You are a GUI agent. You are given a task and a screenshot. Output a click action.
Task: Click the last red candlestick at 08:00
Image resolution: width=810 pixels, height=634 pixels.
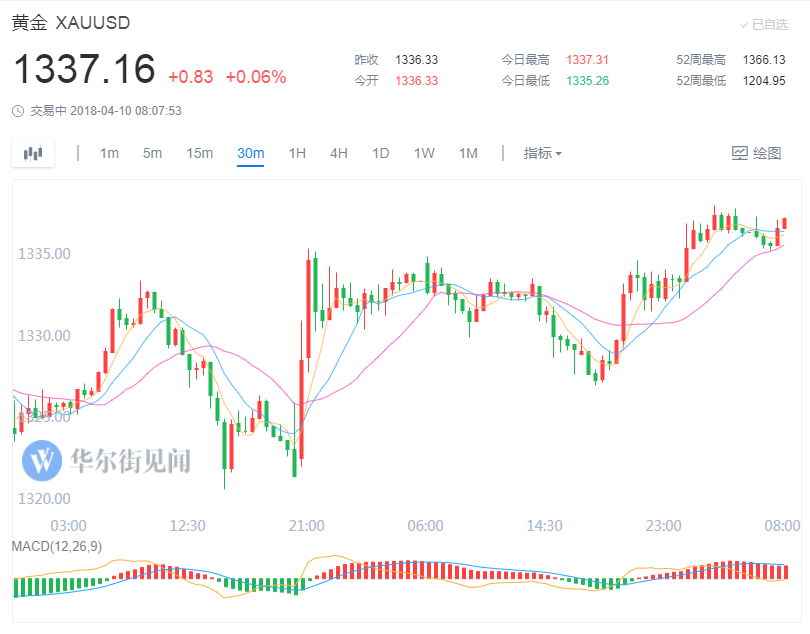(785, 222)
